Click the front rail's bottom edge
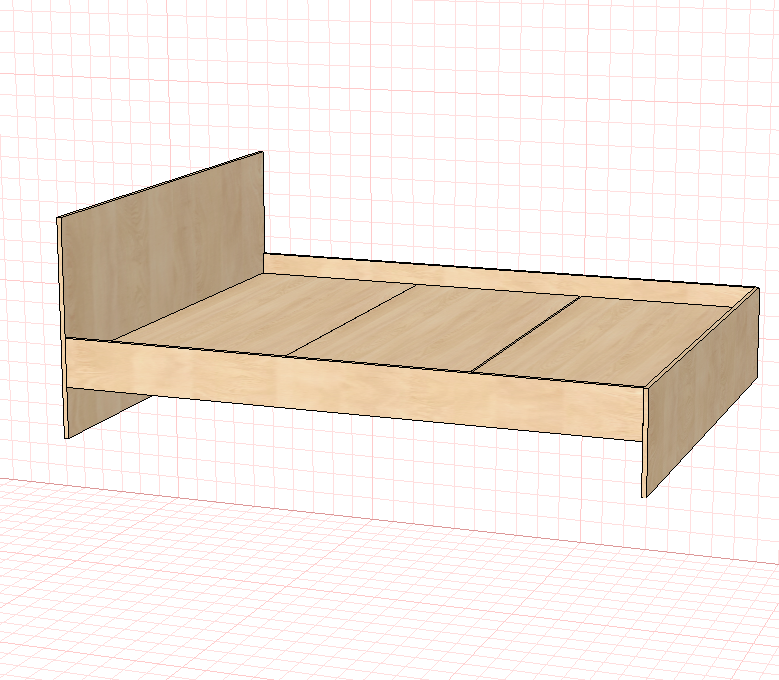Image resolution: width=779 pixels, height=680 pixels. [x=355, y=414]
